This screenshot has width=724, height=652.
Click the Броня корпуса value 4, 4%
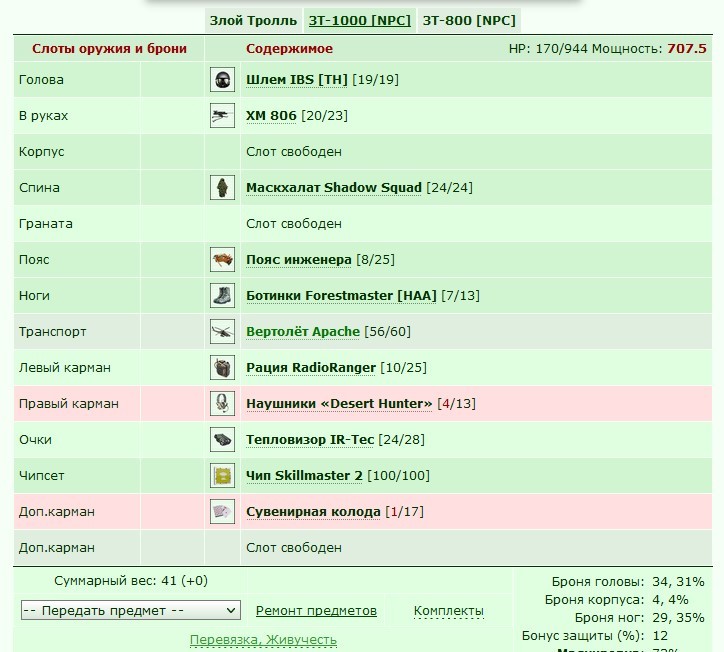click(670, 600)
